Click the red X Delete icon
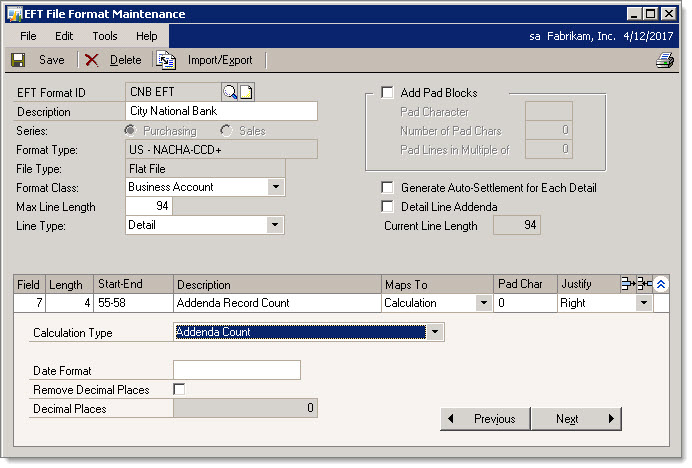Image resolution: width=692 pixels, height=468 pixels. (91, 60)
